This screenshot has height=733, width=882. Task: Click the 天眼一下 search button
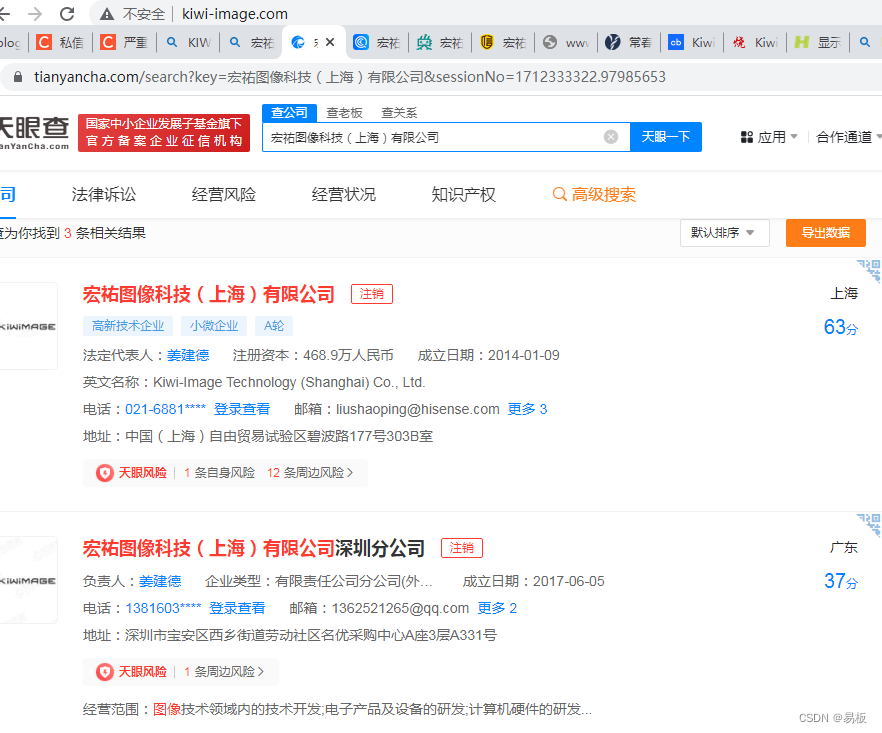click(665, 137)
